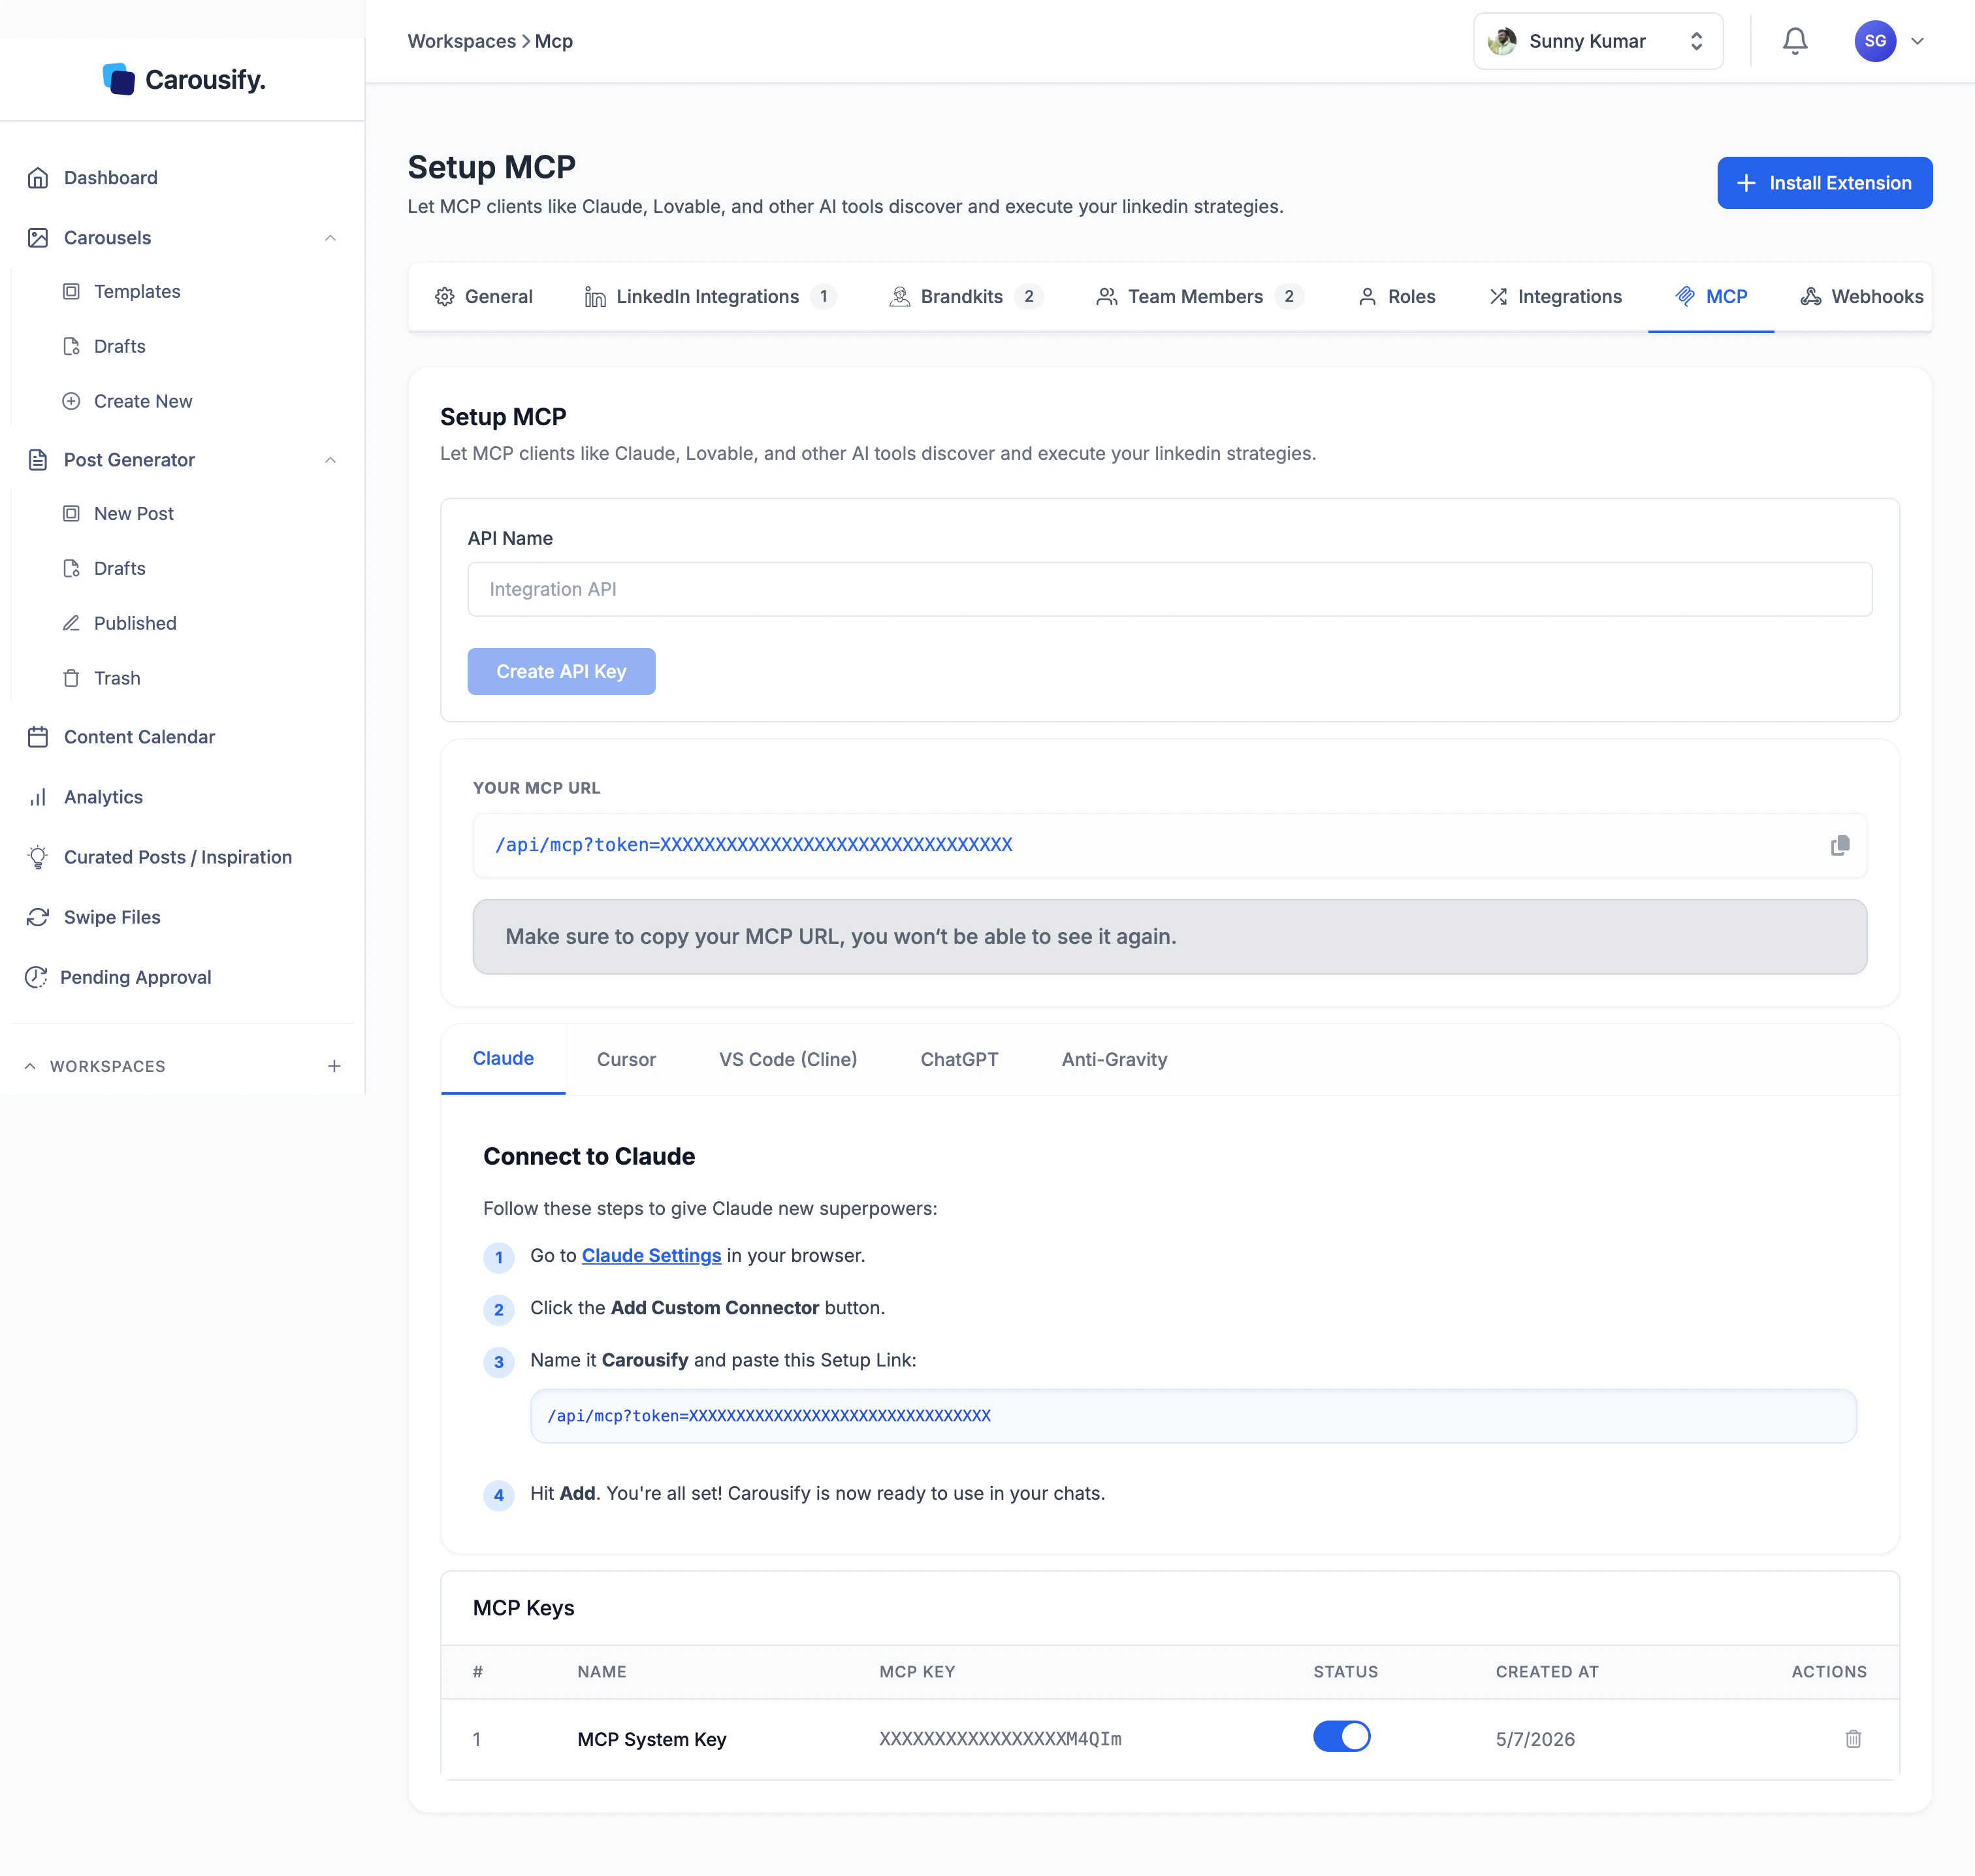Click the Dashboard home icon
Image resolution: width=1975 pixels, height=1876 pixels.
pyautogui.click(x=38, y=178)
